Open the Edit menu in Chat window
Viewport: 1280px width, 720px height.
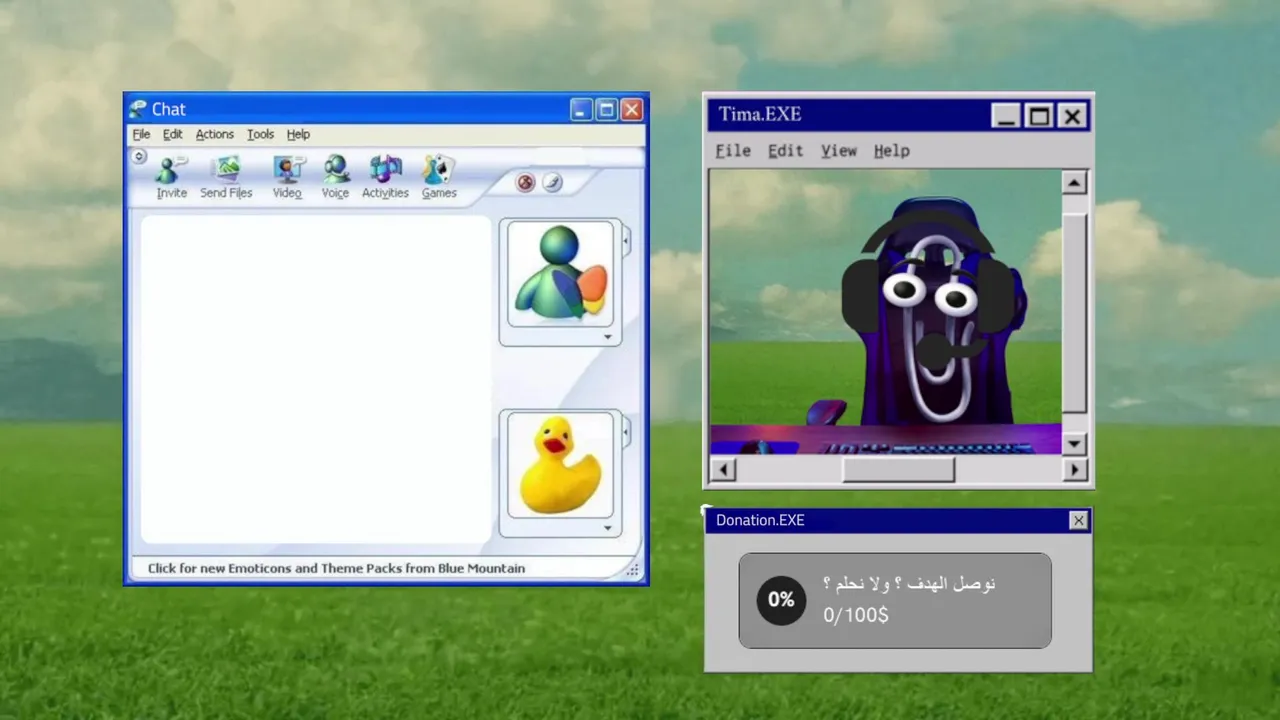pyautogui.click(x=173, y=134)
